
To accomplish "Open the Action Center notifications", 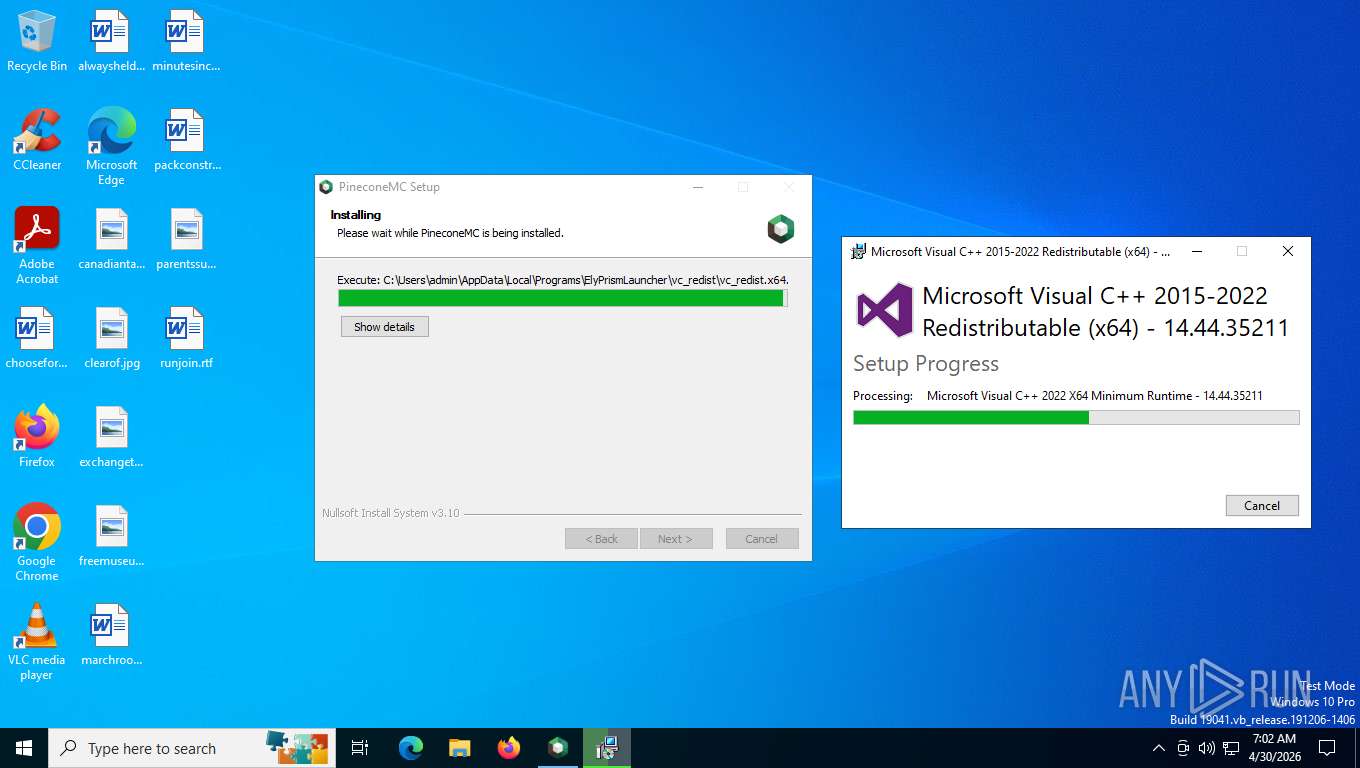I will pyautogui.click(x=1327, y=748).
